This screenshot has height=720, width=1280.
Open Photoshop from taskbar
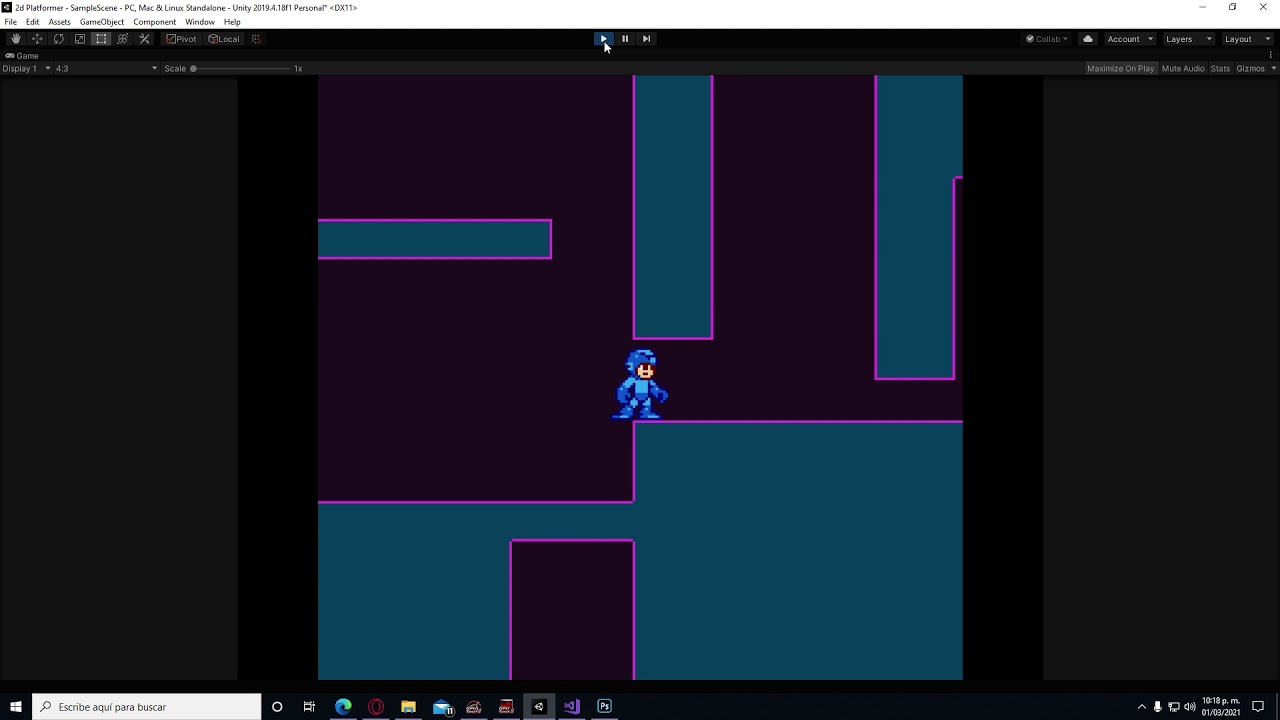click(x=604, y=707)
